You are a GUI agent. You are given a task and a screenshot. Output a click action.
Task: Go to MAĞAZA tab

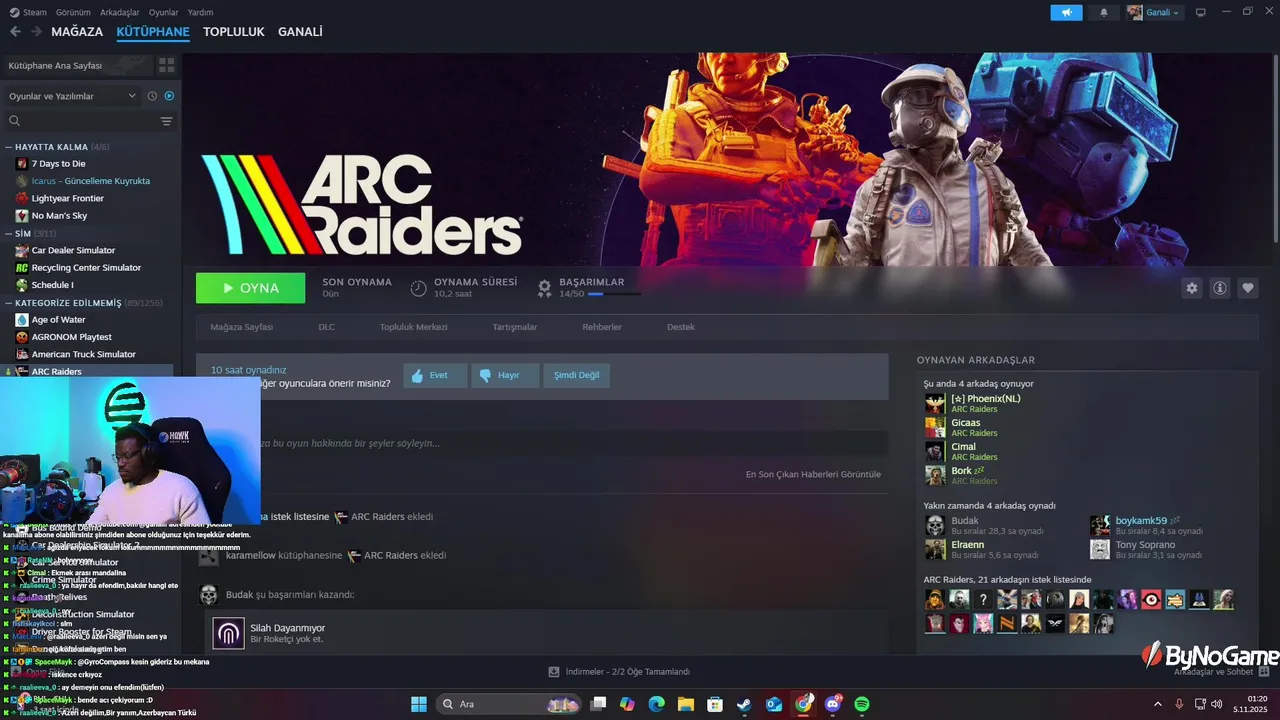pyautogui.click(x=77, y=32)
